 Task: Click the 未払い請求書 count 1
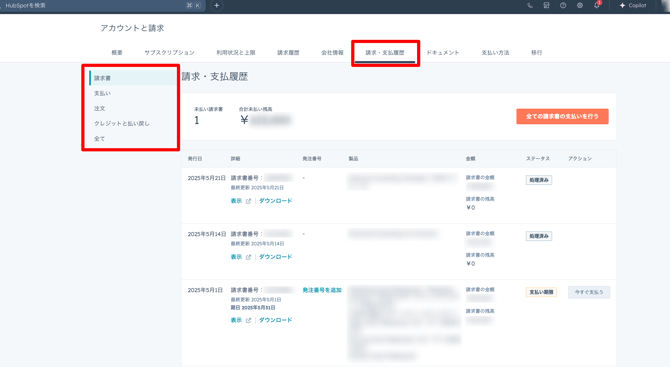197,121
